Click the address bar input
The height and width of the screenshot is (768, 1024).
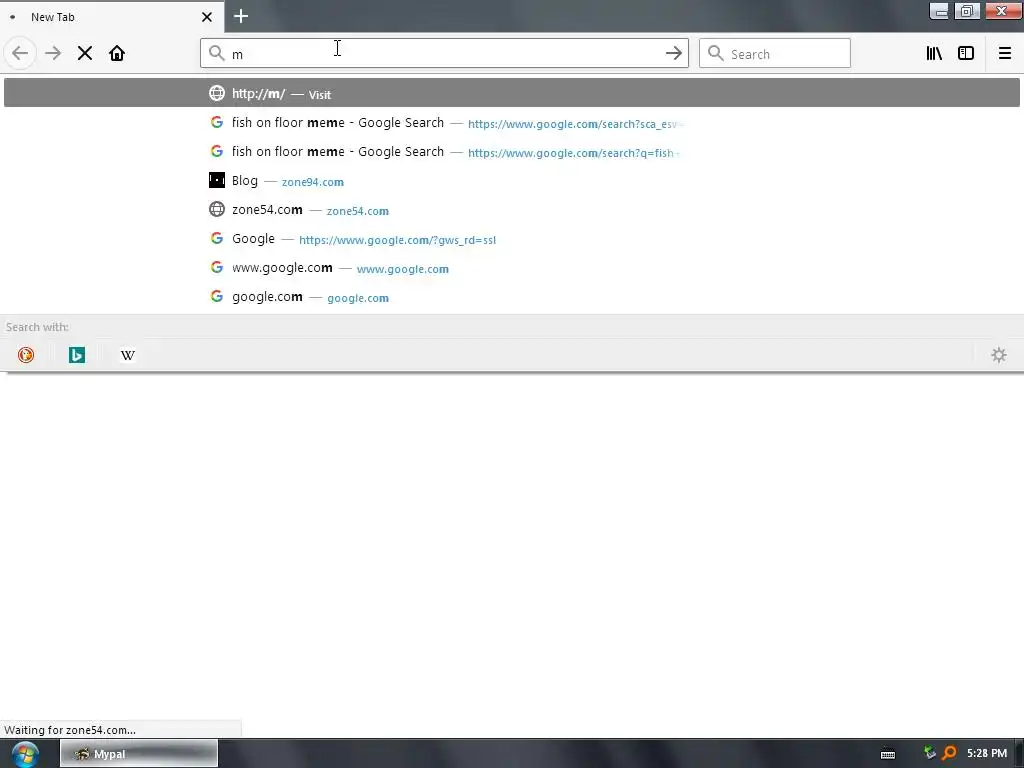(444, 54)
